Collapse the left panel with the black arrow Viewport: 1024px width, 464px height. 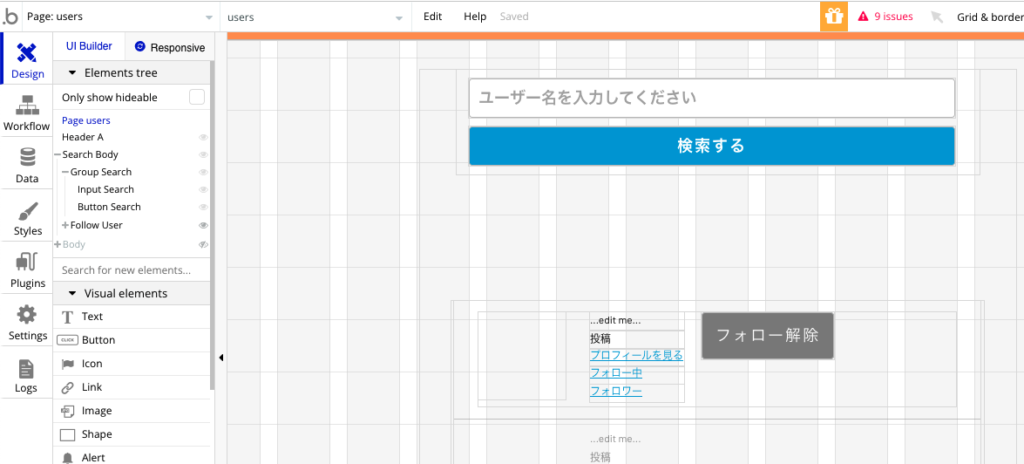tap(221, 357)
